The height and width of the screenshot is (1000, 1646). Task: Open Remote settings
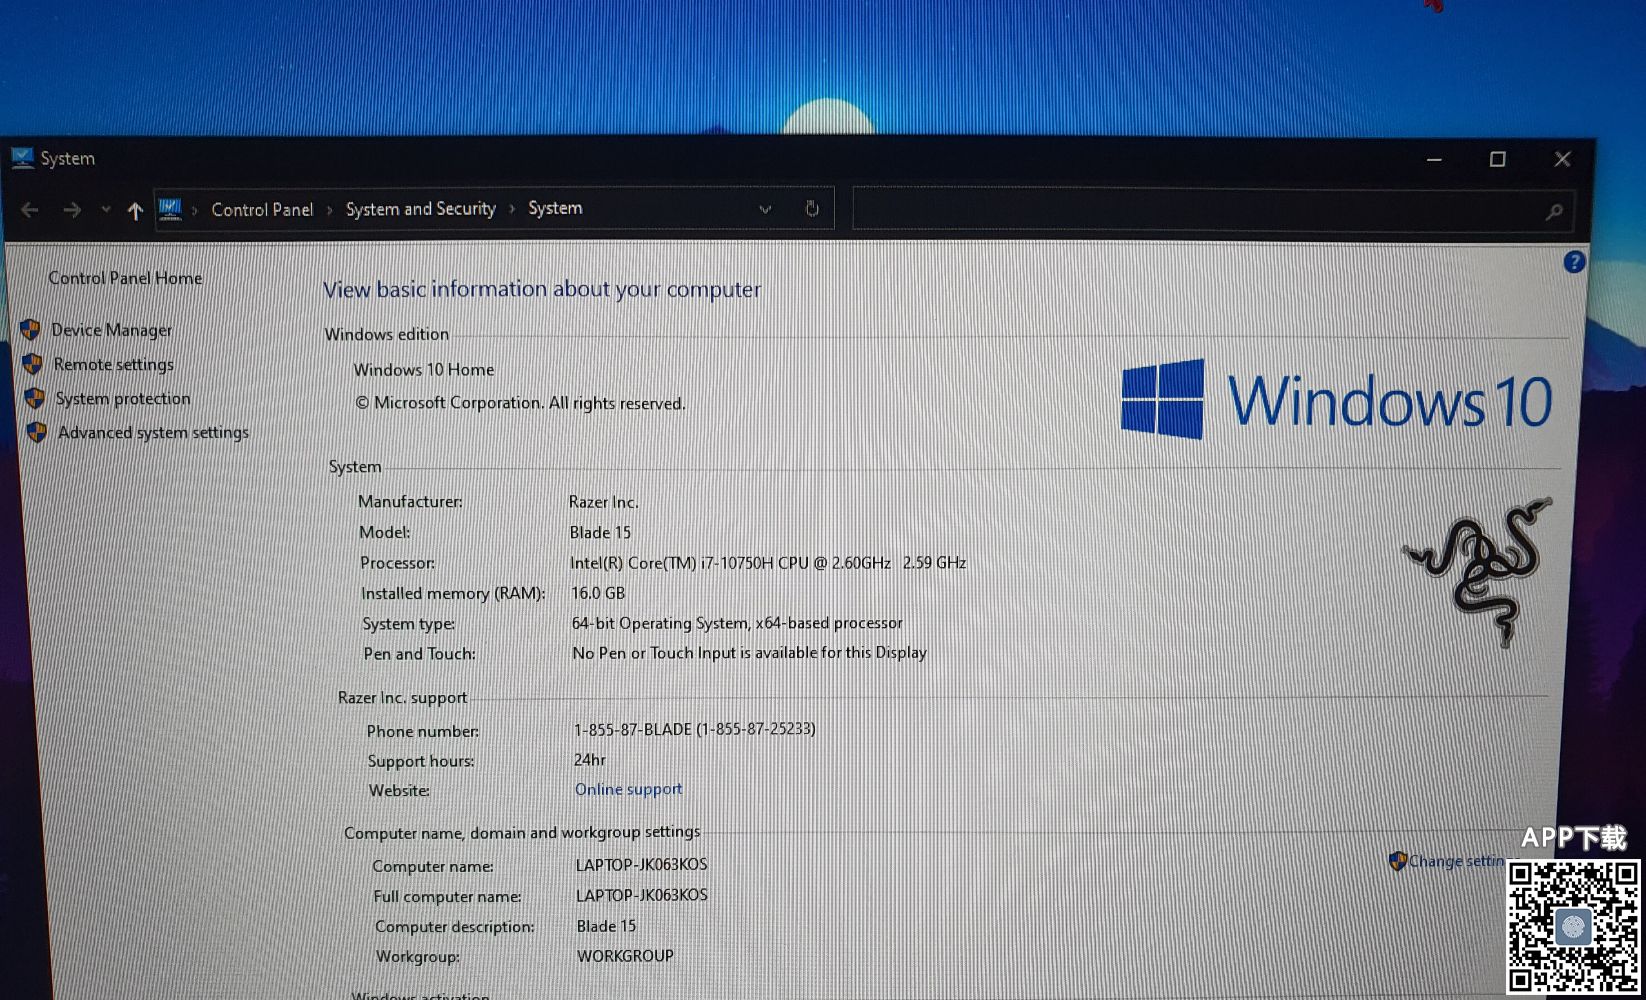(113, 365)
